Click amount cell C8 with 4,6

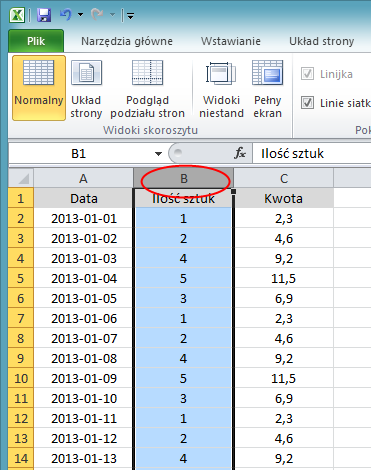click(284, 338)
